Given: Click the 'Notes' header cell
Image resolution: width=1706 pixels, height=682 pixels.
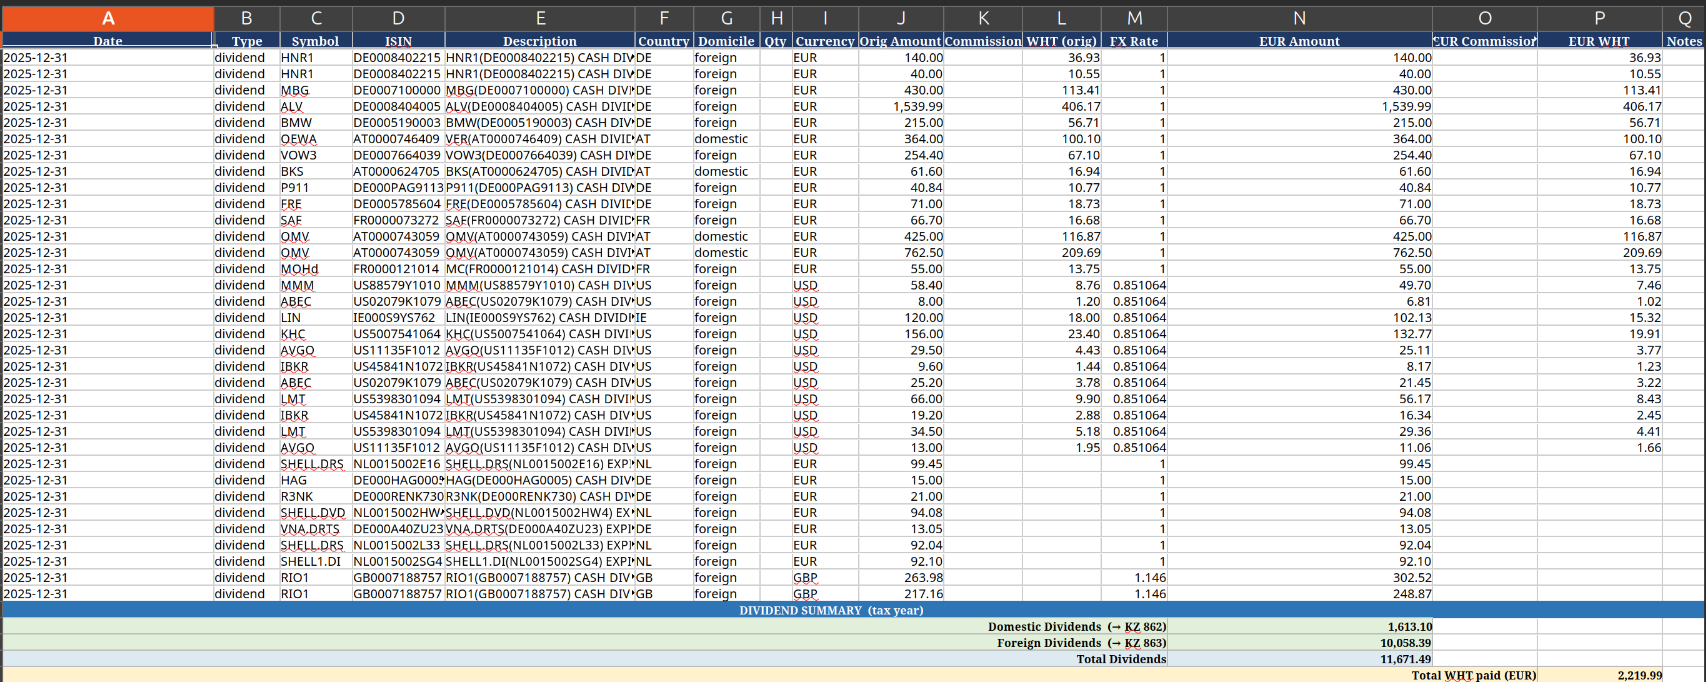Looking at the screenshot, I should click(x=1684, y=41).
